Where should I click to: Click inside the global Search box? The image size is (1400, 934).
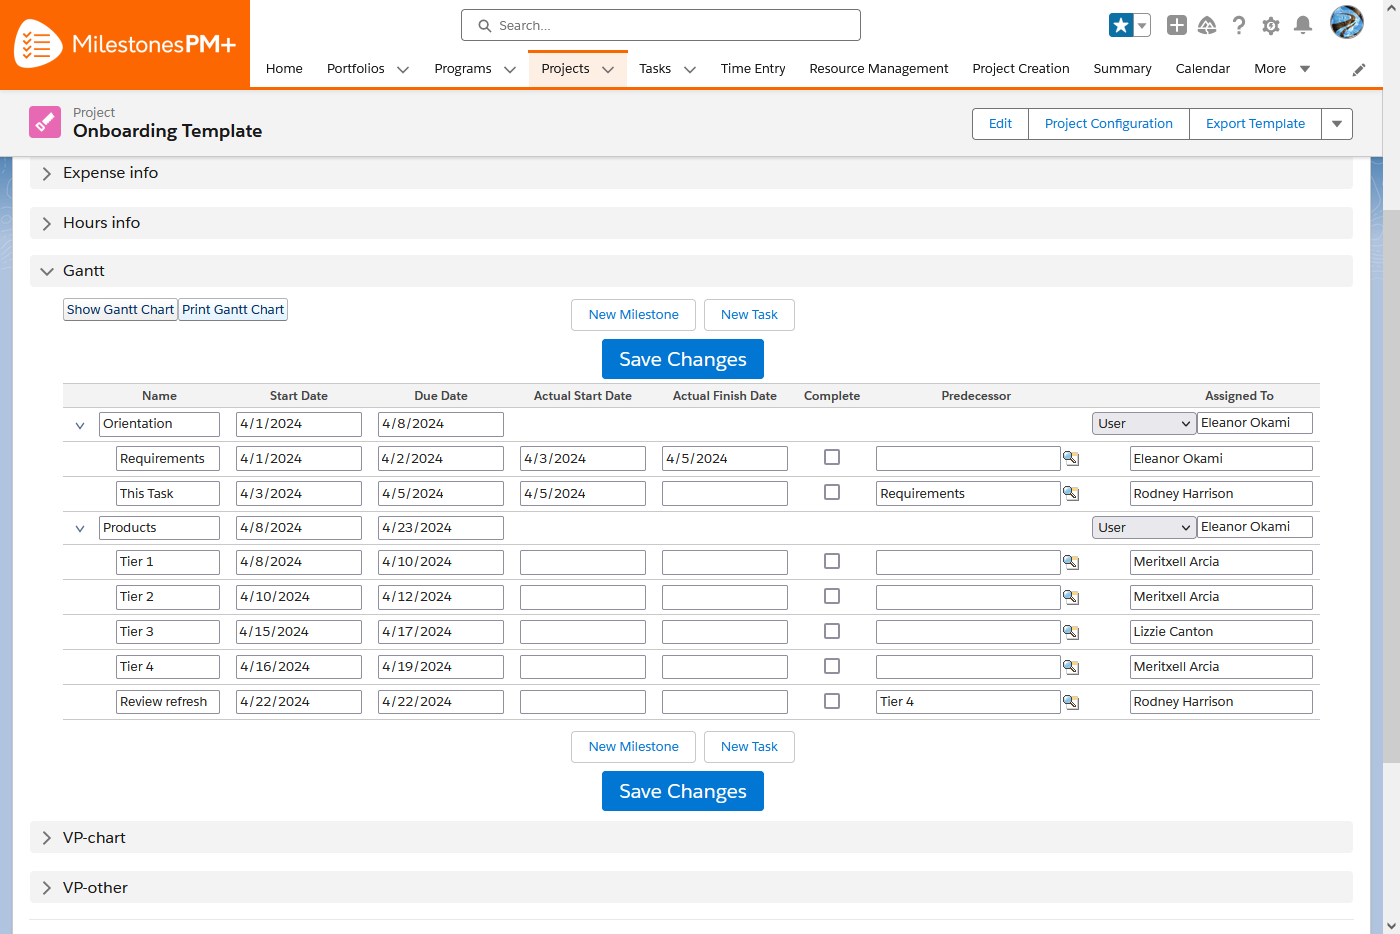[x=660, y=25]
